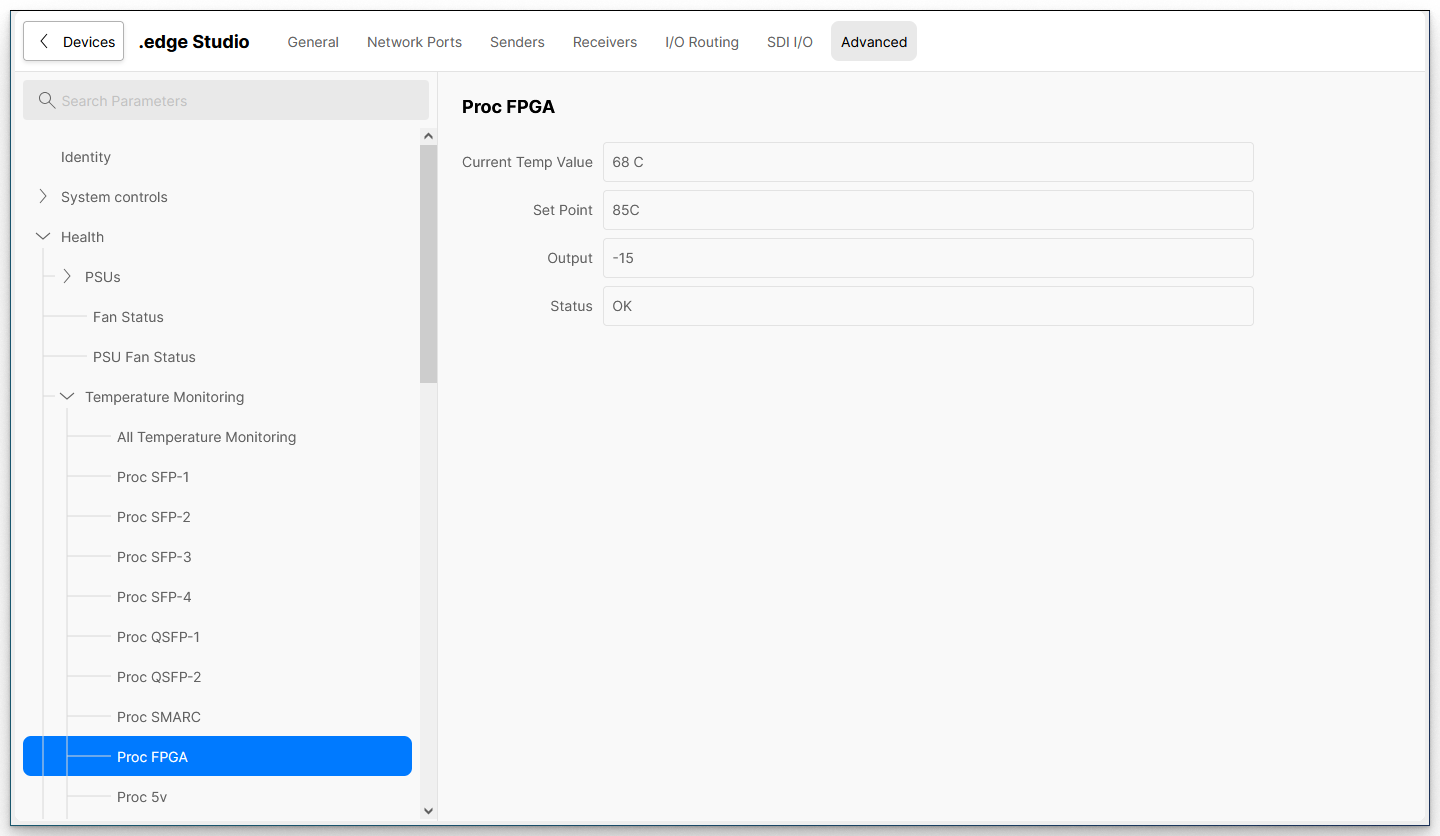The image size is (1440, 836).
Task: Open Fan Status in the tree
Action: pyautogui.click(x=128, y=317)
